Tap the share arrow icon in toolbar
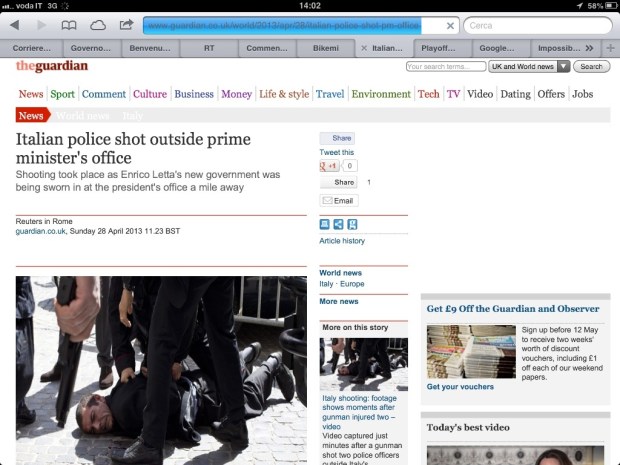 tap(126, 25)
